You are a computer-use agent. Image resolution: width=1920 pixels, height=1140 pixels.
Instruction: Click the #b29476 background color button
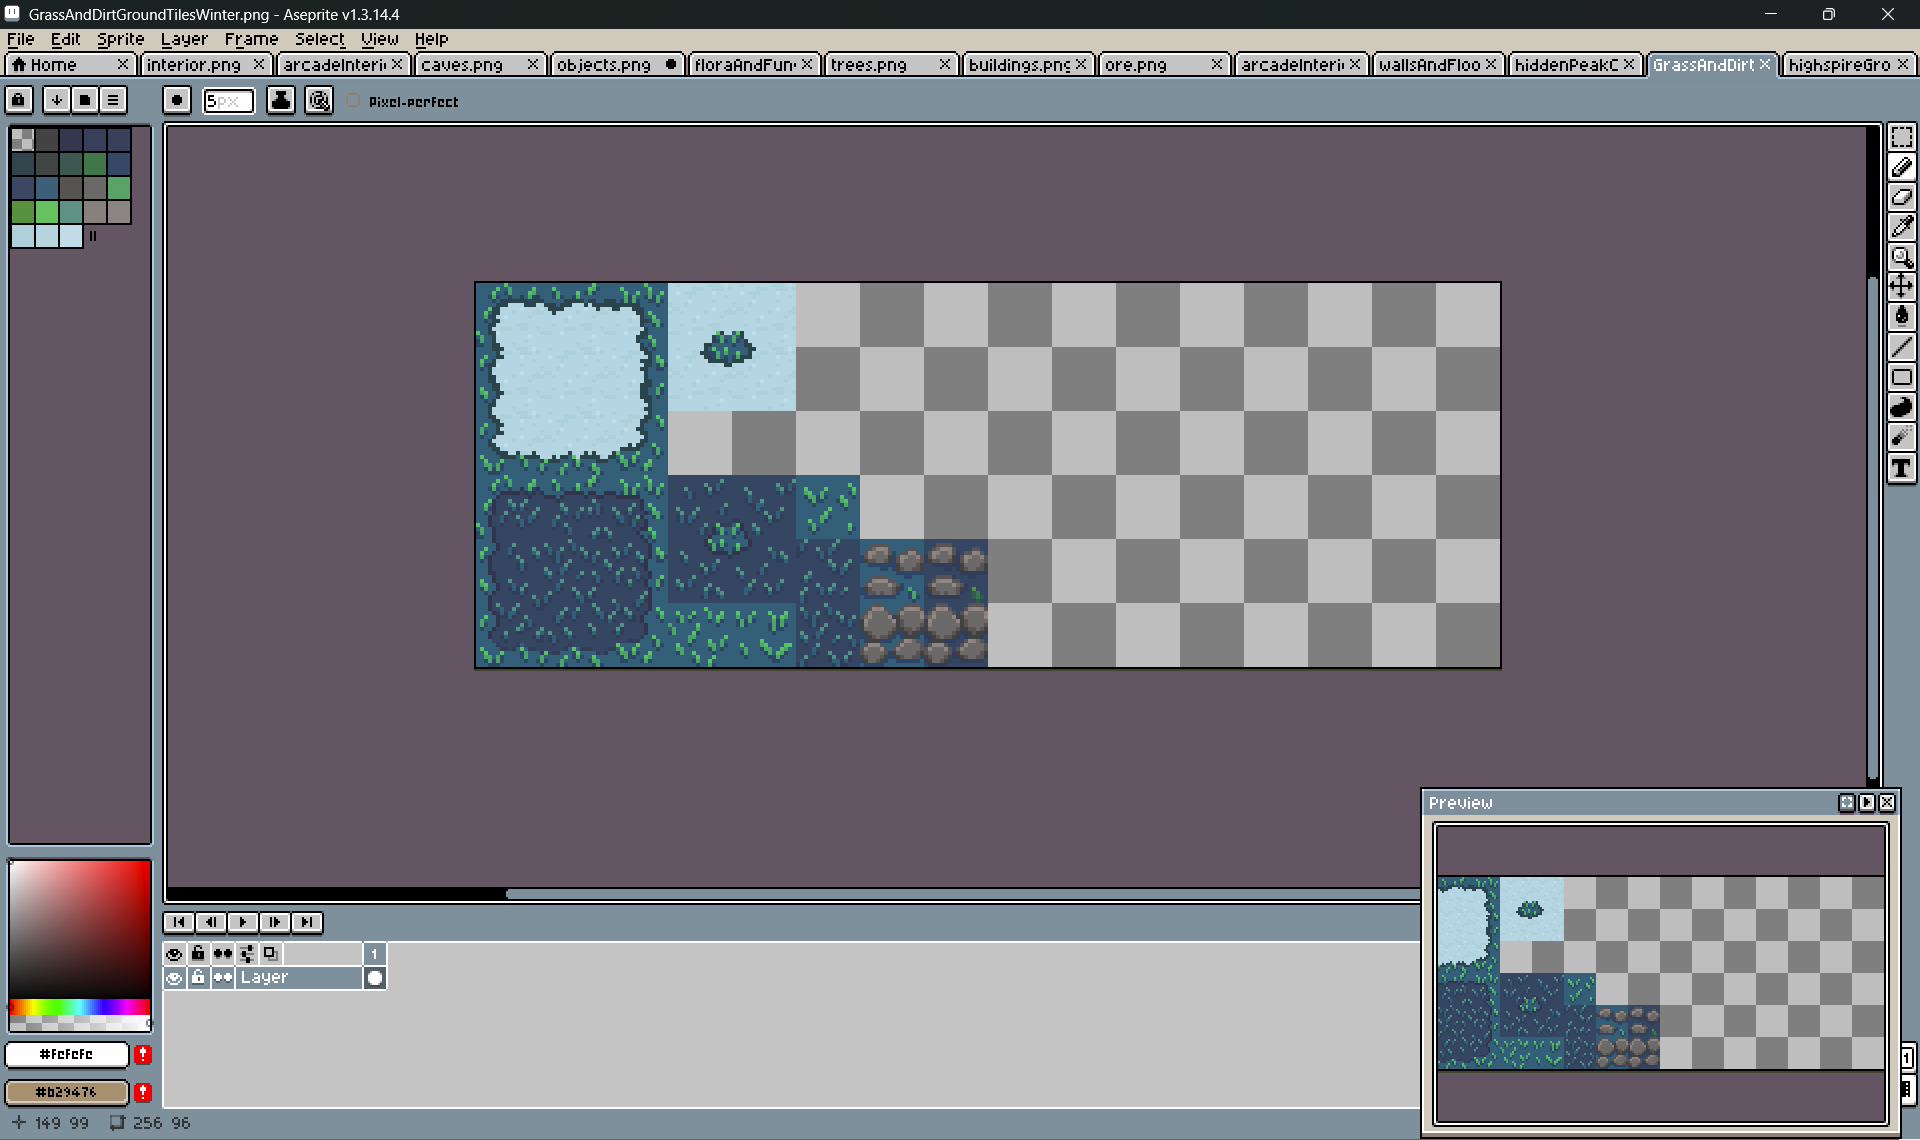[x=67, y=1092]
